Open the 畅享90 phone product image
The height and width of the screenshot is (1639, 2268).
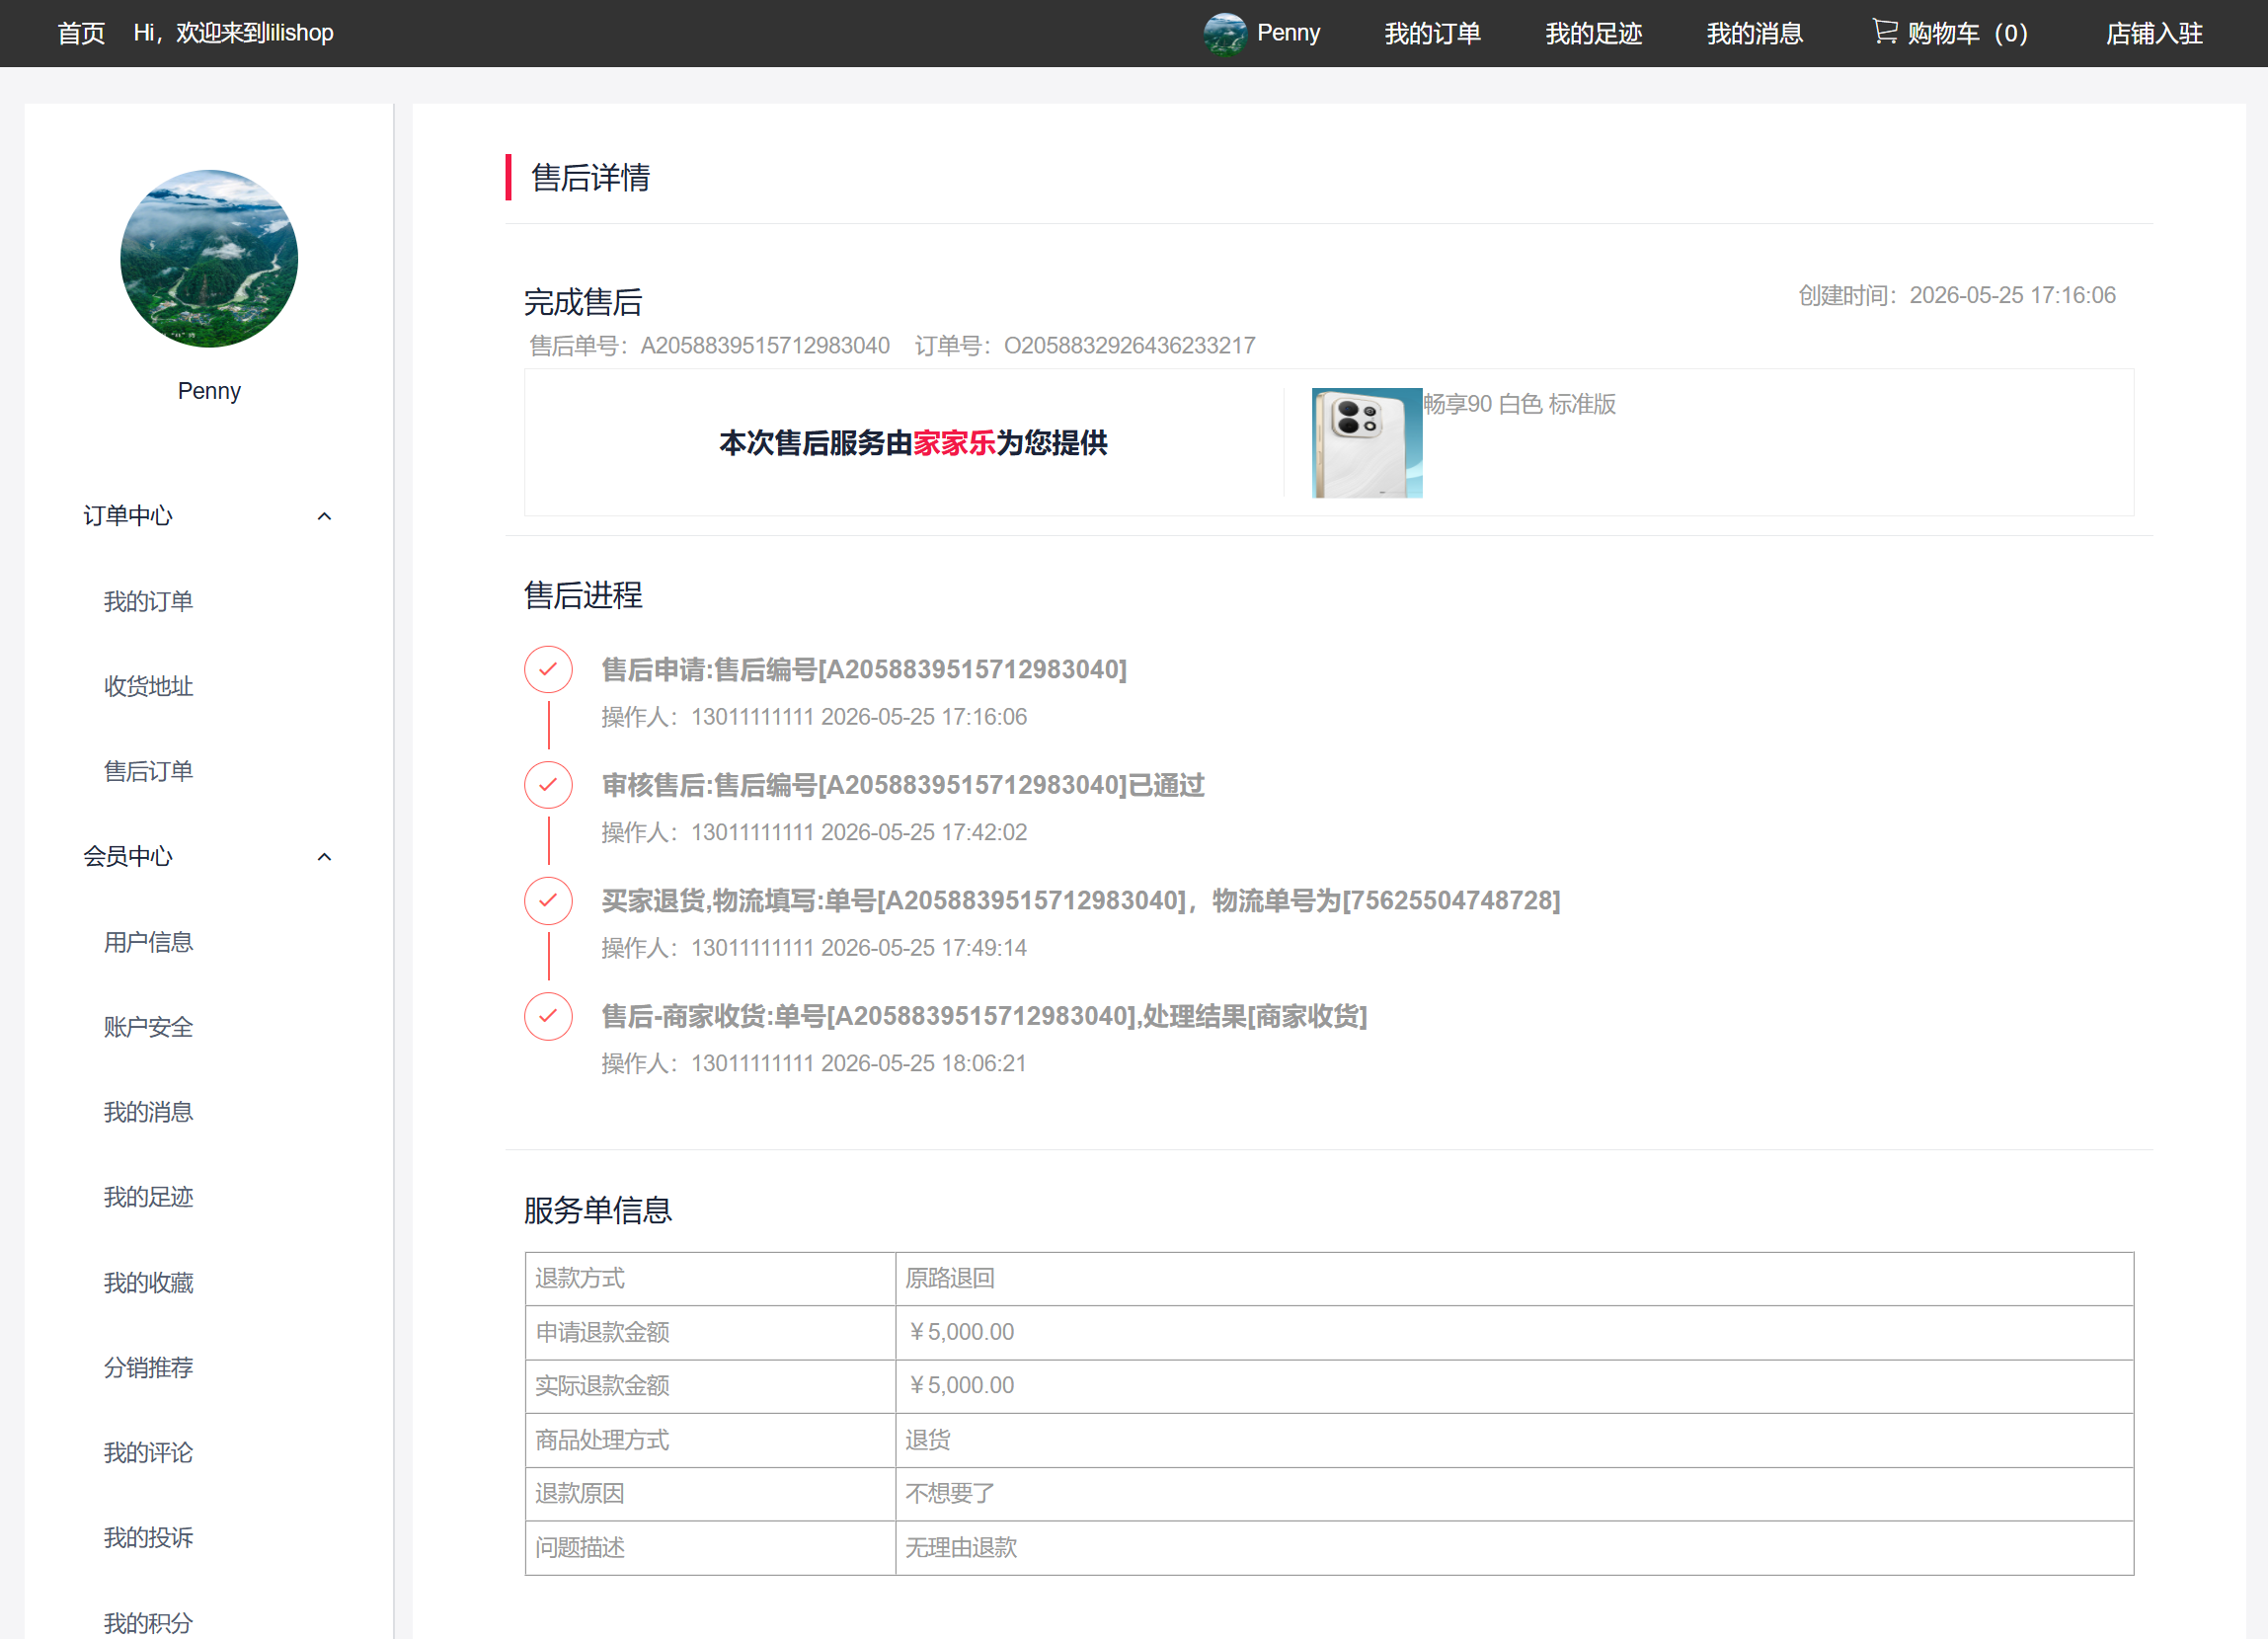point(1367,443)
